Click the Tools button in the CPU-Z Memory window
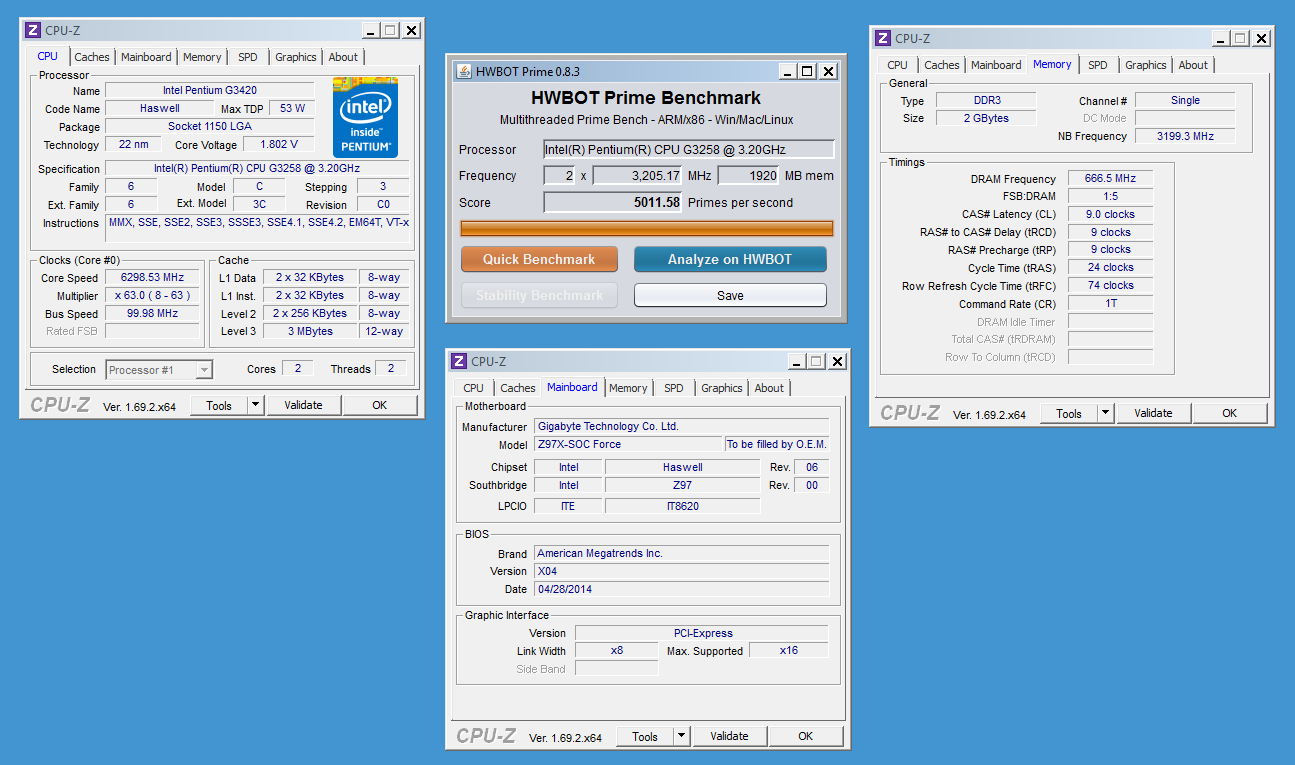Screen dimensions: 1295x765 pyautogui.click(x=1069, y=413)
